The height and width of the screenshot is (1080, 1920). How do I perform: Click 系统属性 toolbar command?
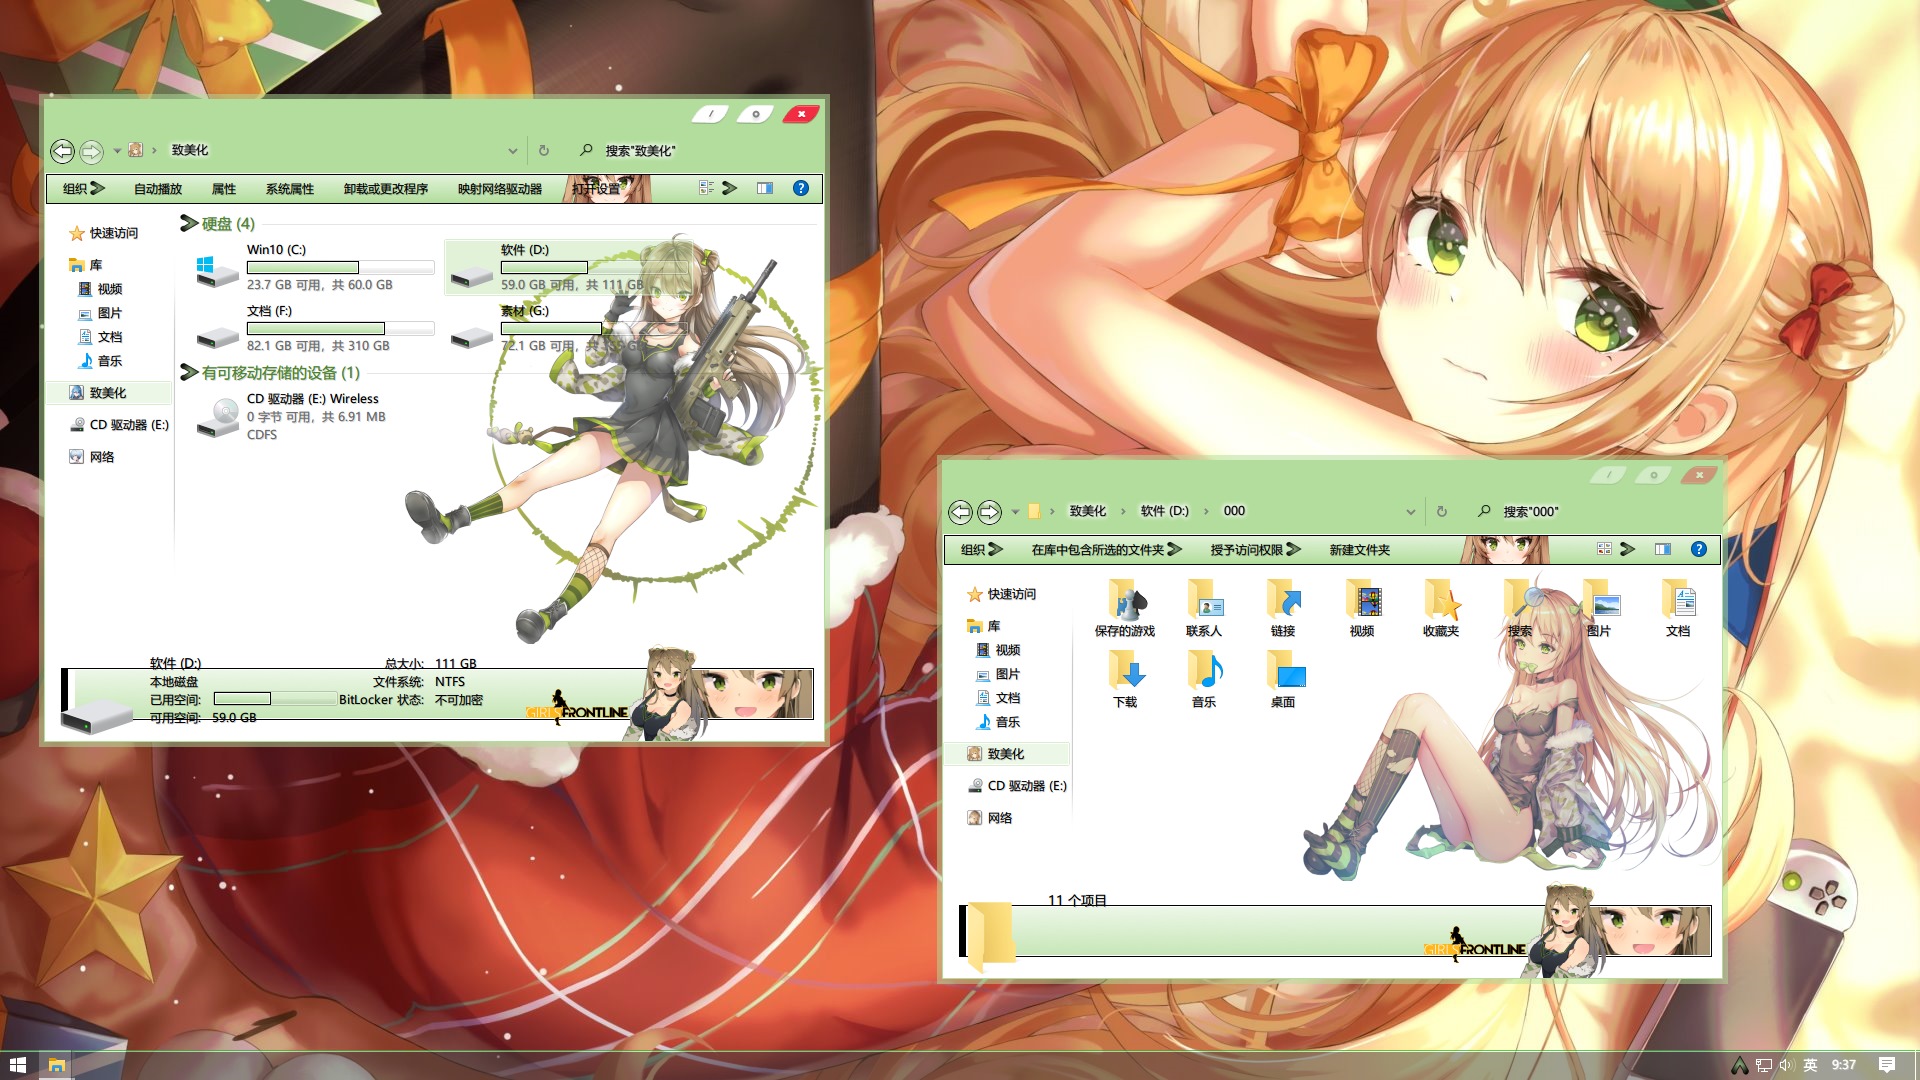(x=290, y=188)
